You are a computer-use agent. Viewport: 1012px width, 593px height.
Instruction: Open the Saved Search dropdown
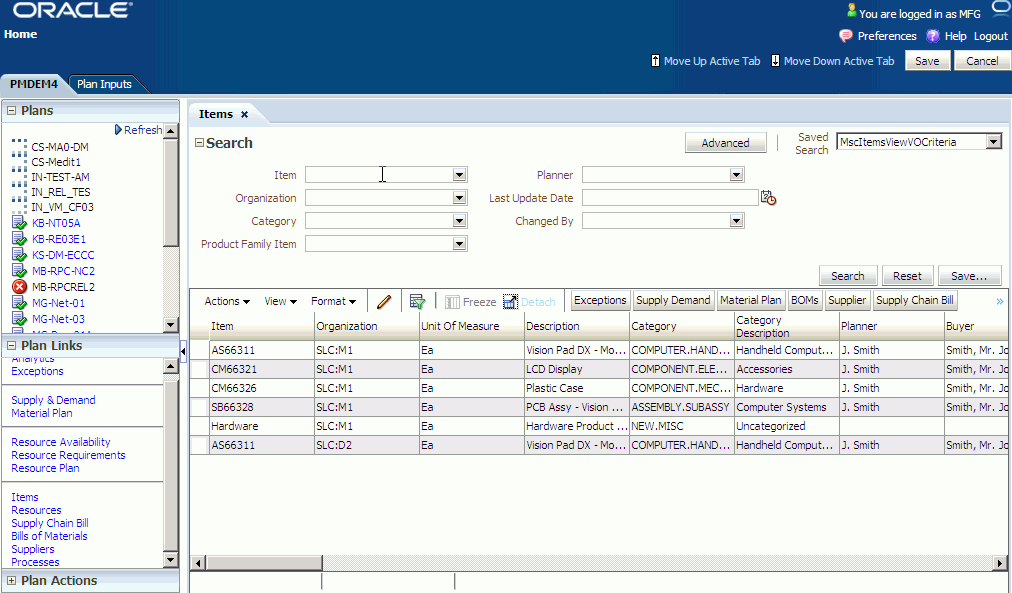coord(993,142)
